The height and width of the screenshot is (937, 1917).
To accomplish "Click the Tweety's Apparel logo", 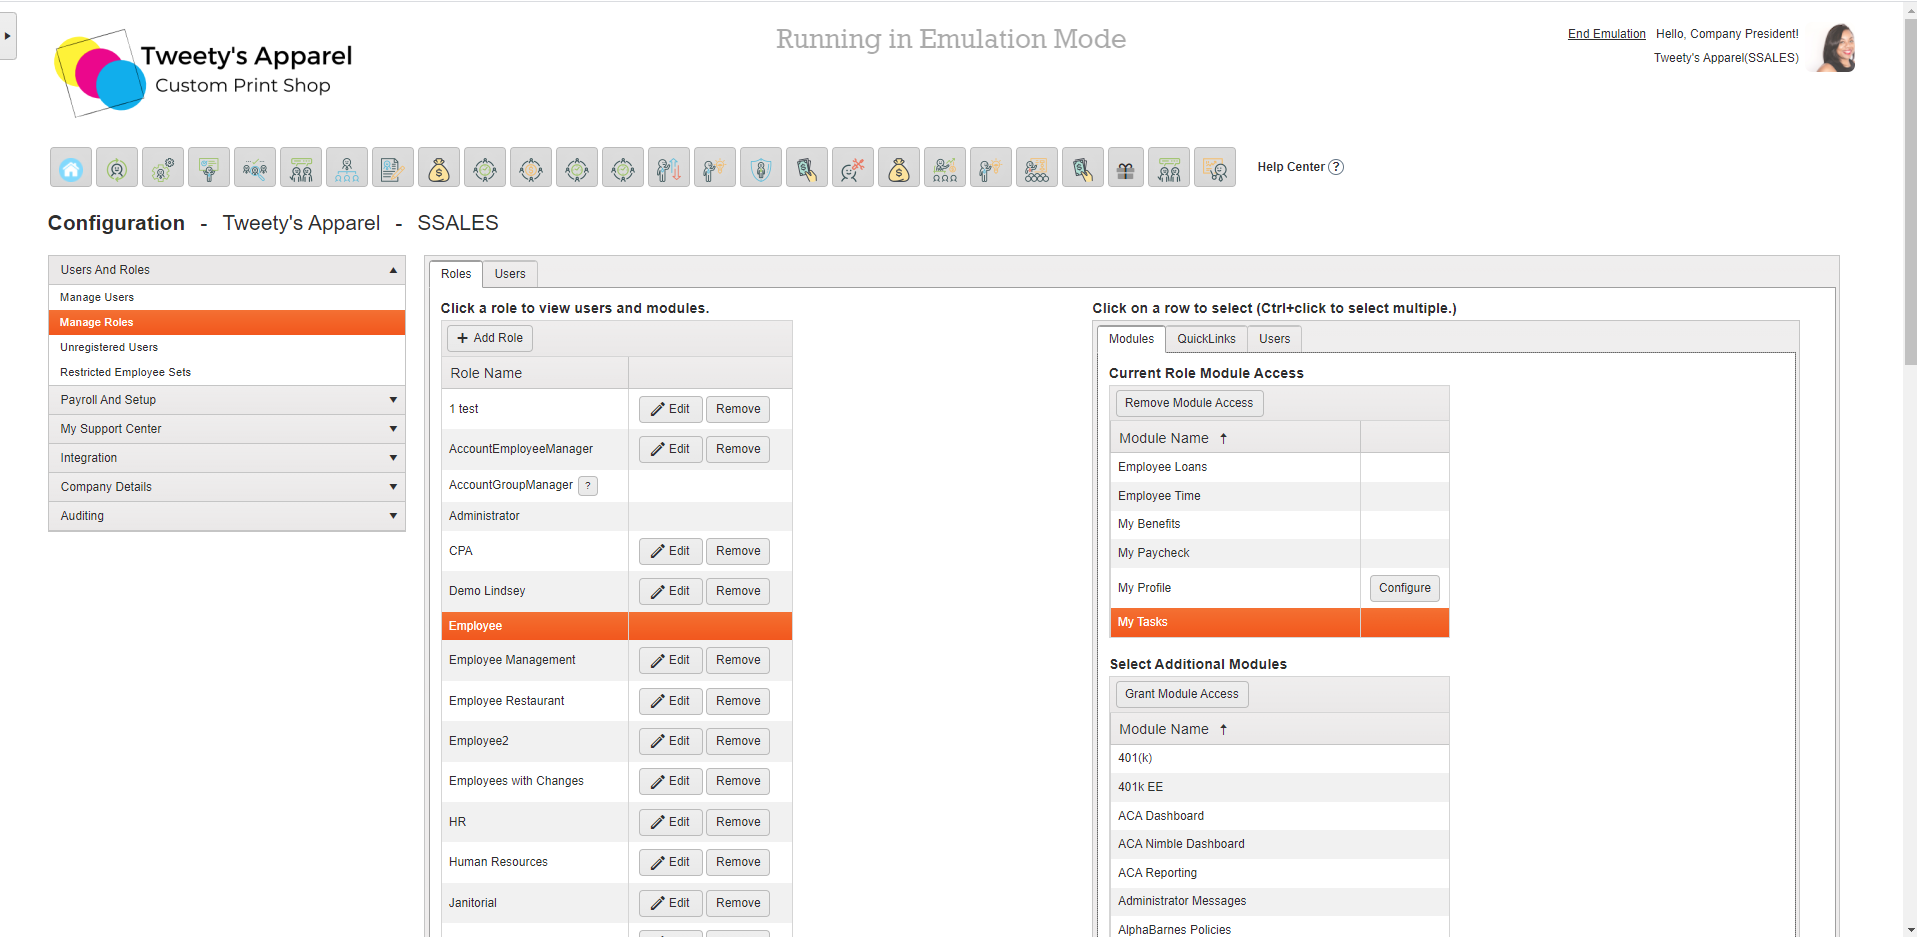I will tap(203, 72).
